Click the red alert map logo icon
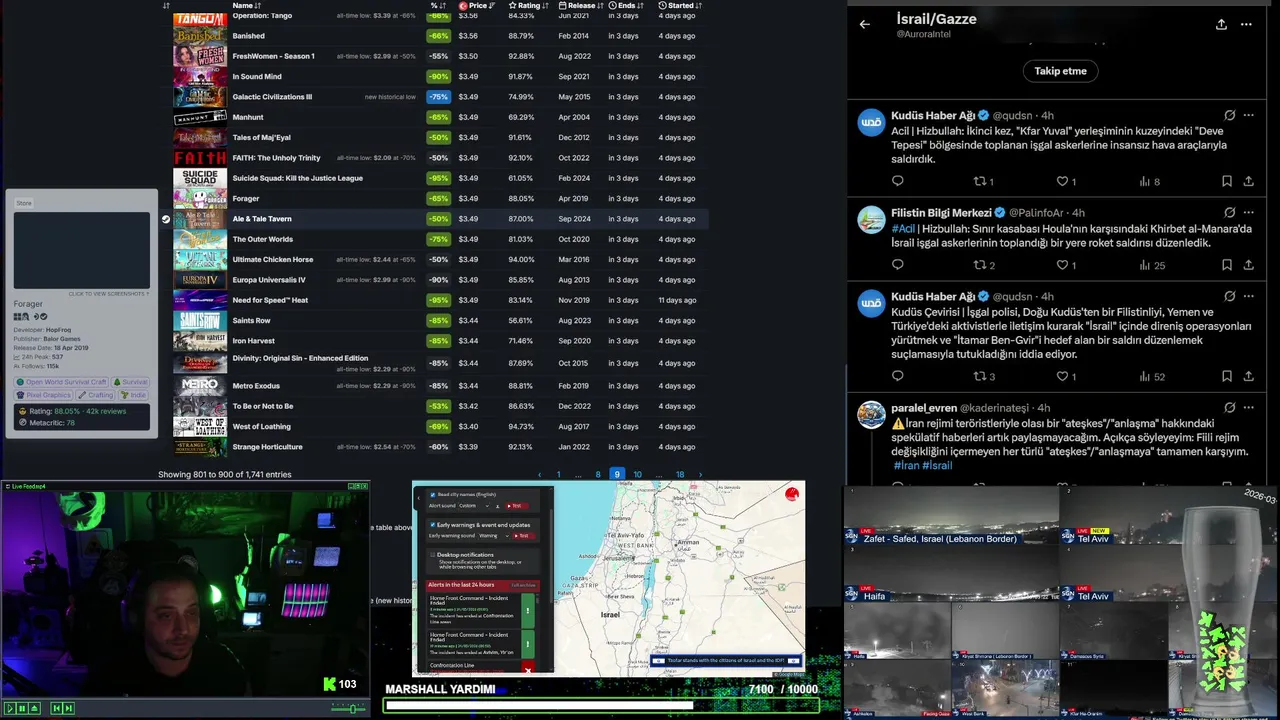1280x720 pixels. pyautogui.click(x=792, y=494)
